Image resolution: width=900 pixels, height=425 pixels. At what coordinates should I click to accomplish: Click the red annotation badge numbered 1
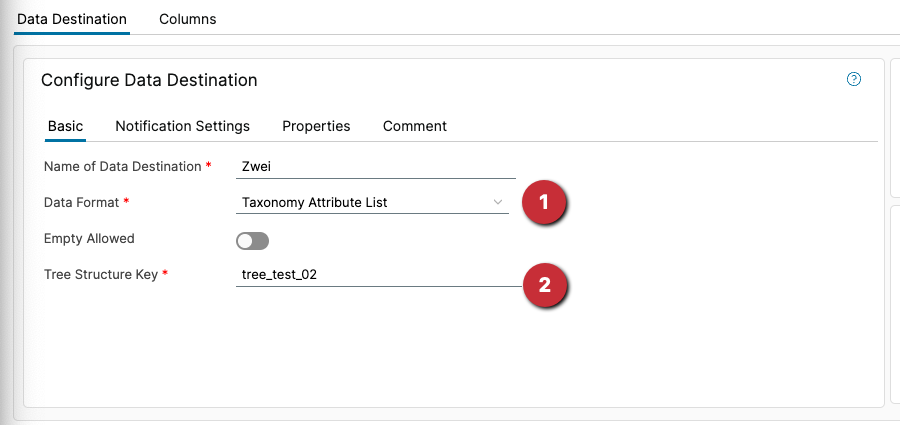click(544, 202)
